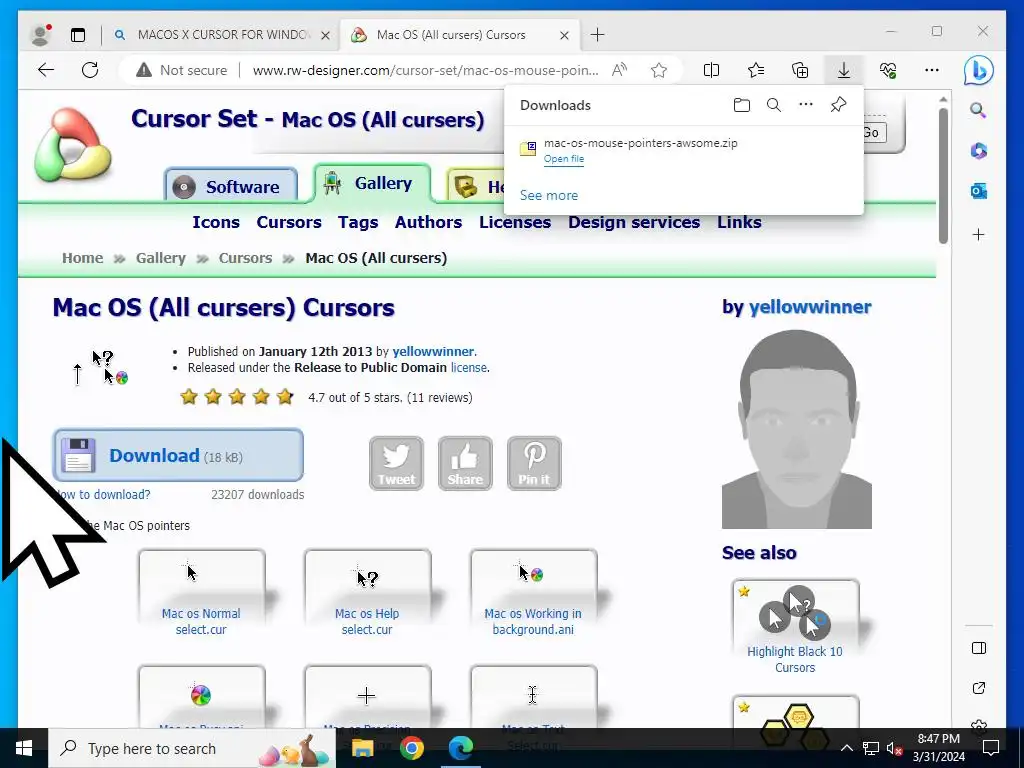Viewport: 1024px width, 768px height.
Task: Open Microsoft 365 sidebar icon
Action: click(x=978, y=151)
